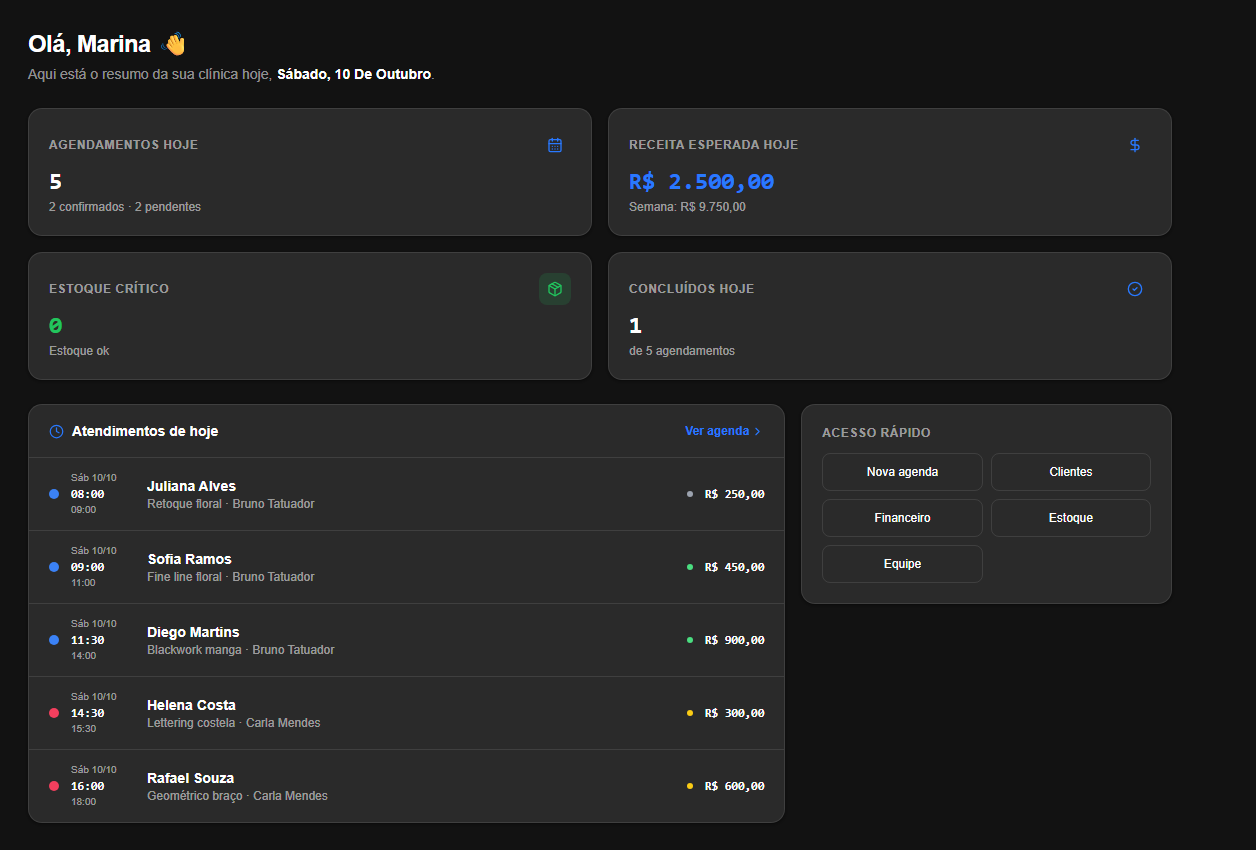Click the Sábado, 10 De Outubro date
The image size is (1256, 850).
pyautogui.click(x=354, y=75)
